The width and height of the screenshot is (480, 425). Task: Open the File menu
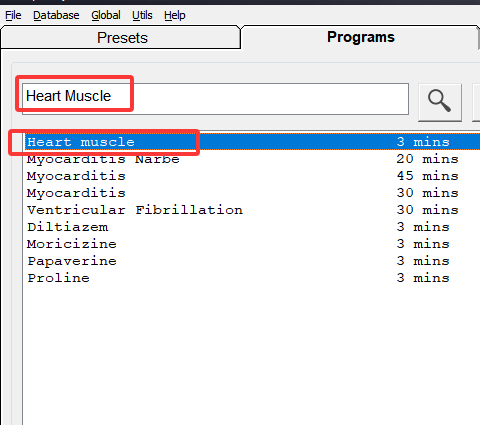pos(13,15)
